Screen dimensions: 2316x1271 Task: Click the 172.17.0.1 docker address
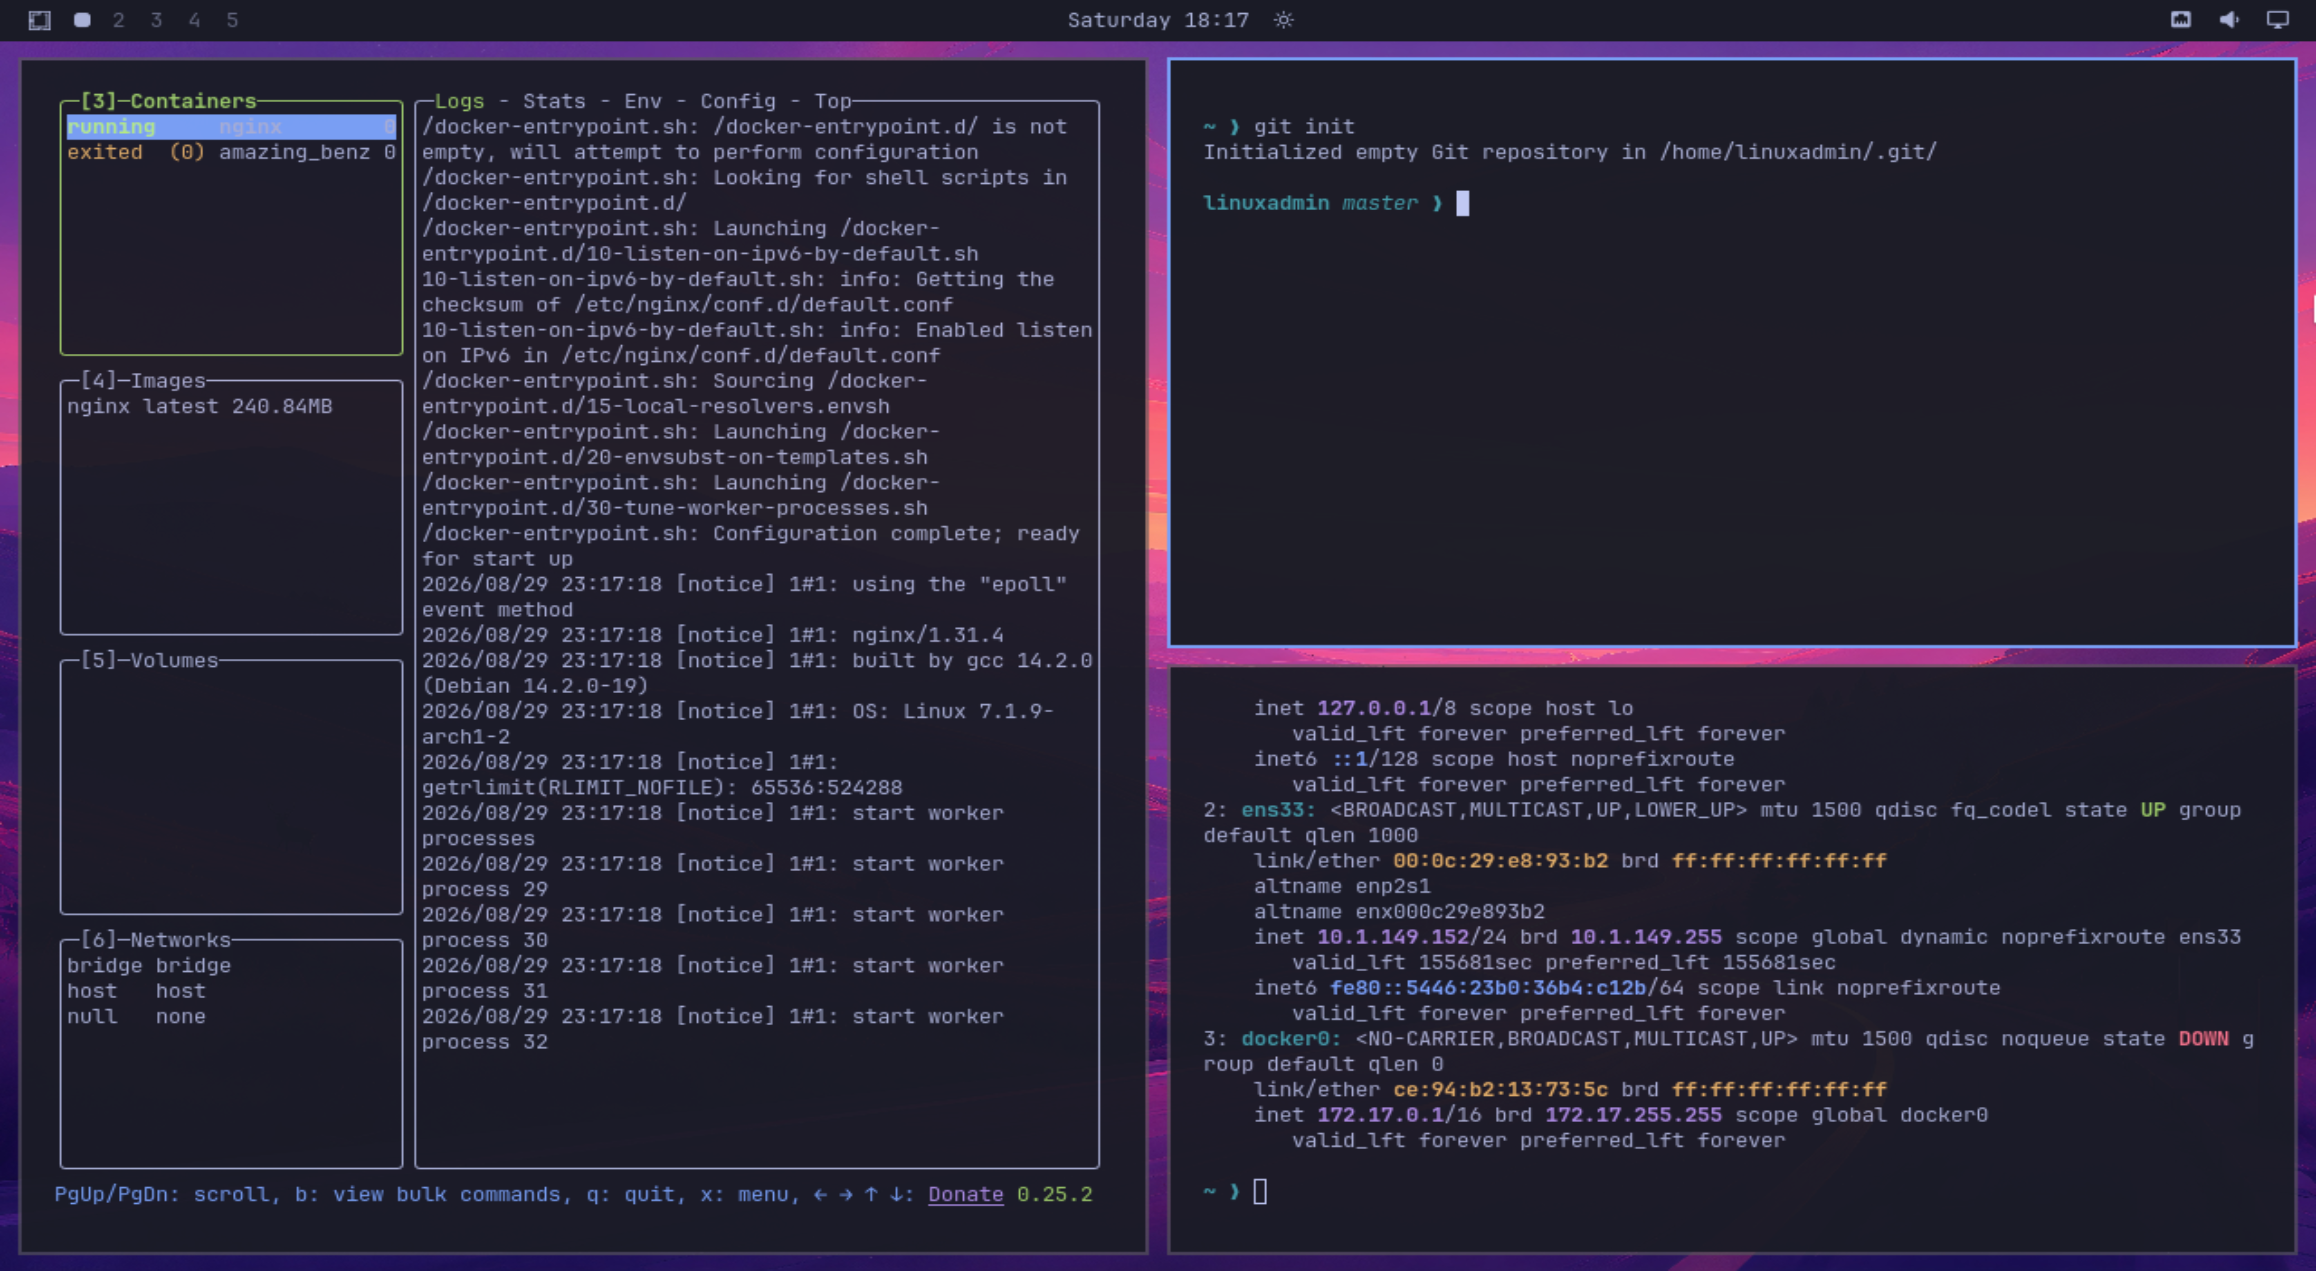pos(1380,1115)
